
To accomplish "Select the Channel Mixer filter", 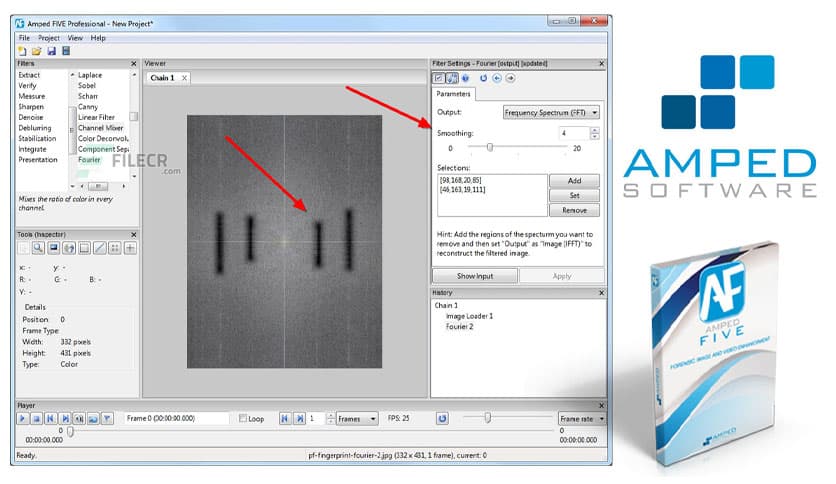I will click(100, 128).
